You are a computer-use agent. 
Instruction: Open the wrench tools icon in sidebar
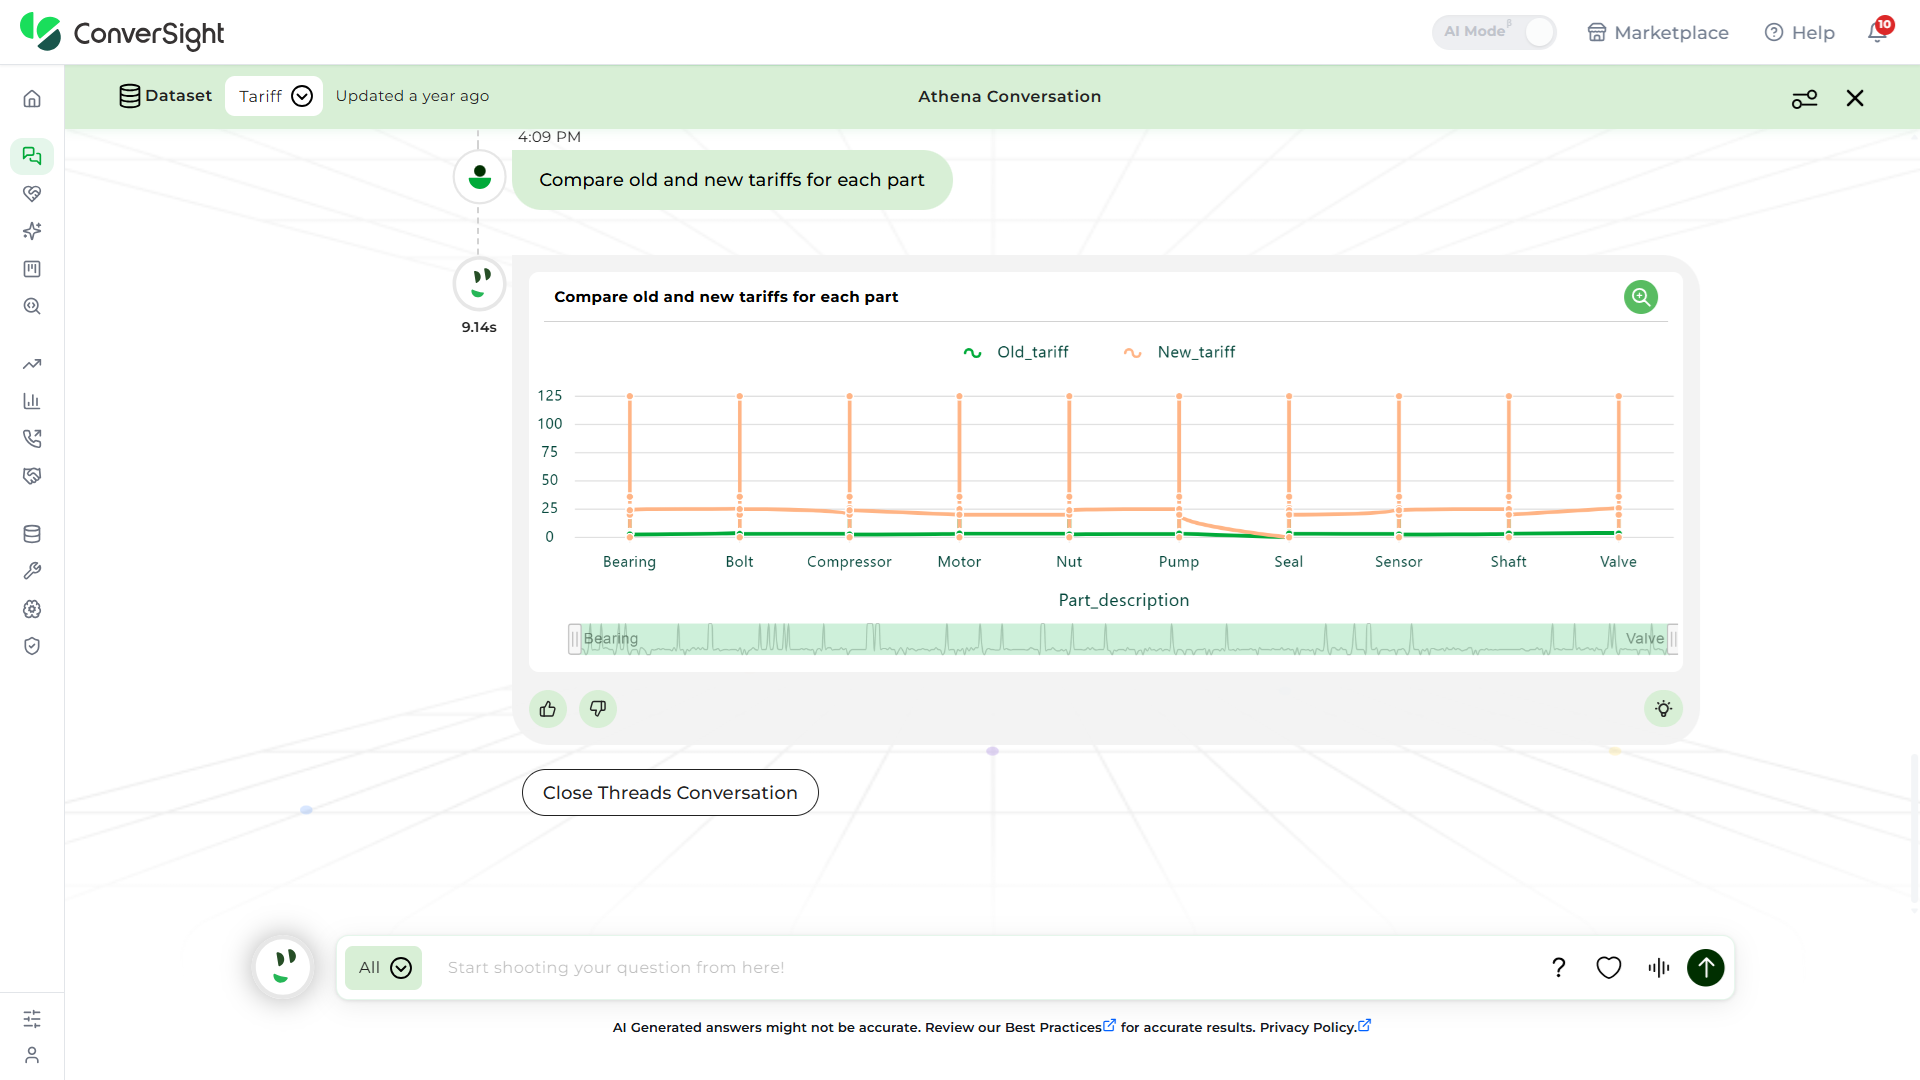tap(32, 571)
